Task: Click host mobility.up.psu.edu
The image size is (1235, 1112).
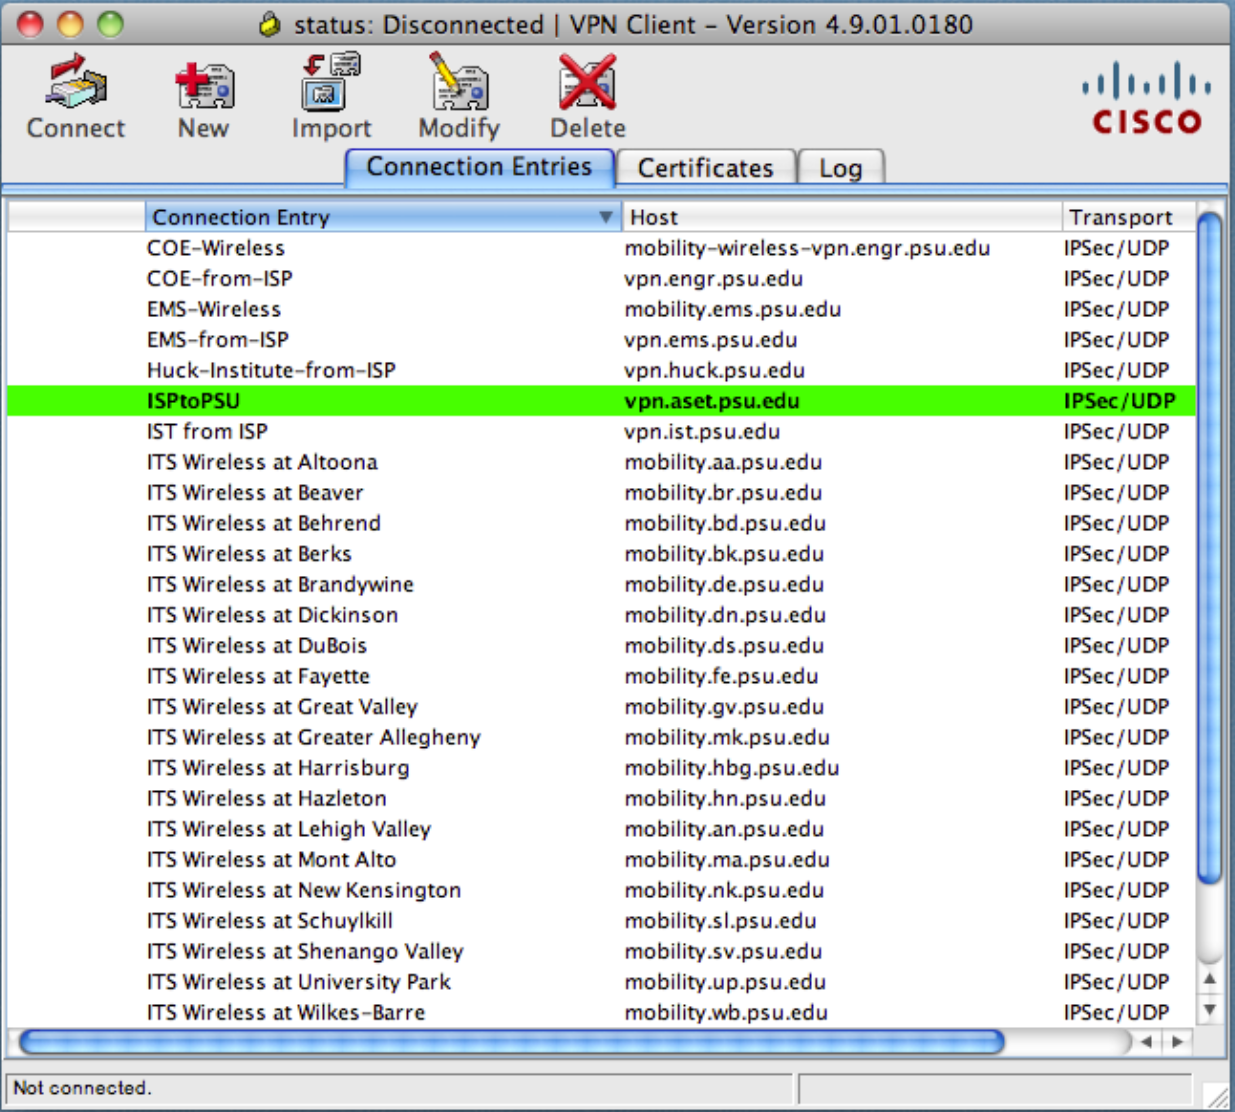Action: point(725,982)
